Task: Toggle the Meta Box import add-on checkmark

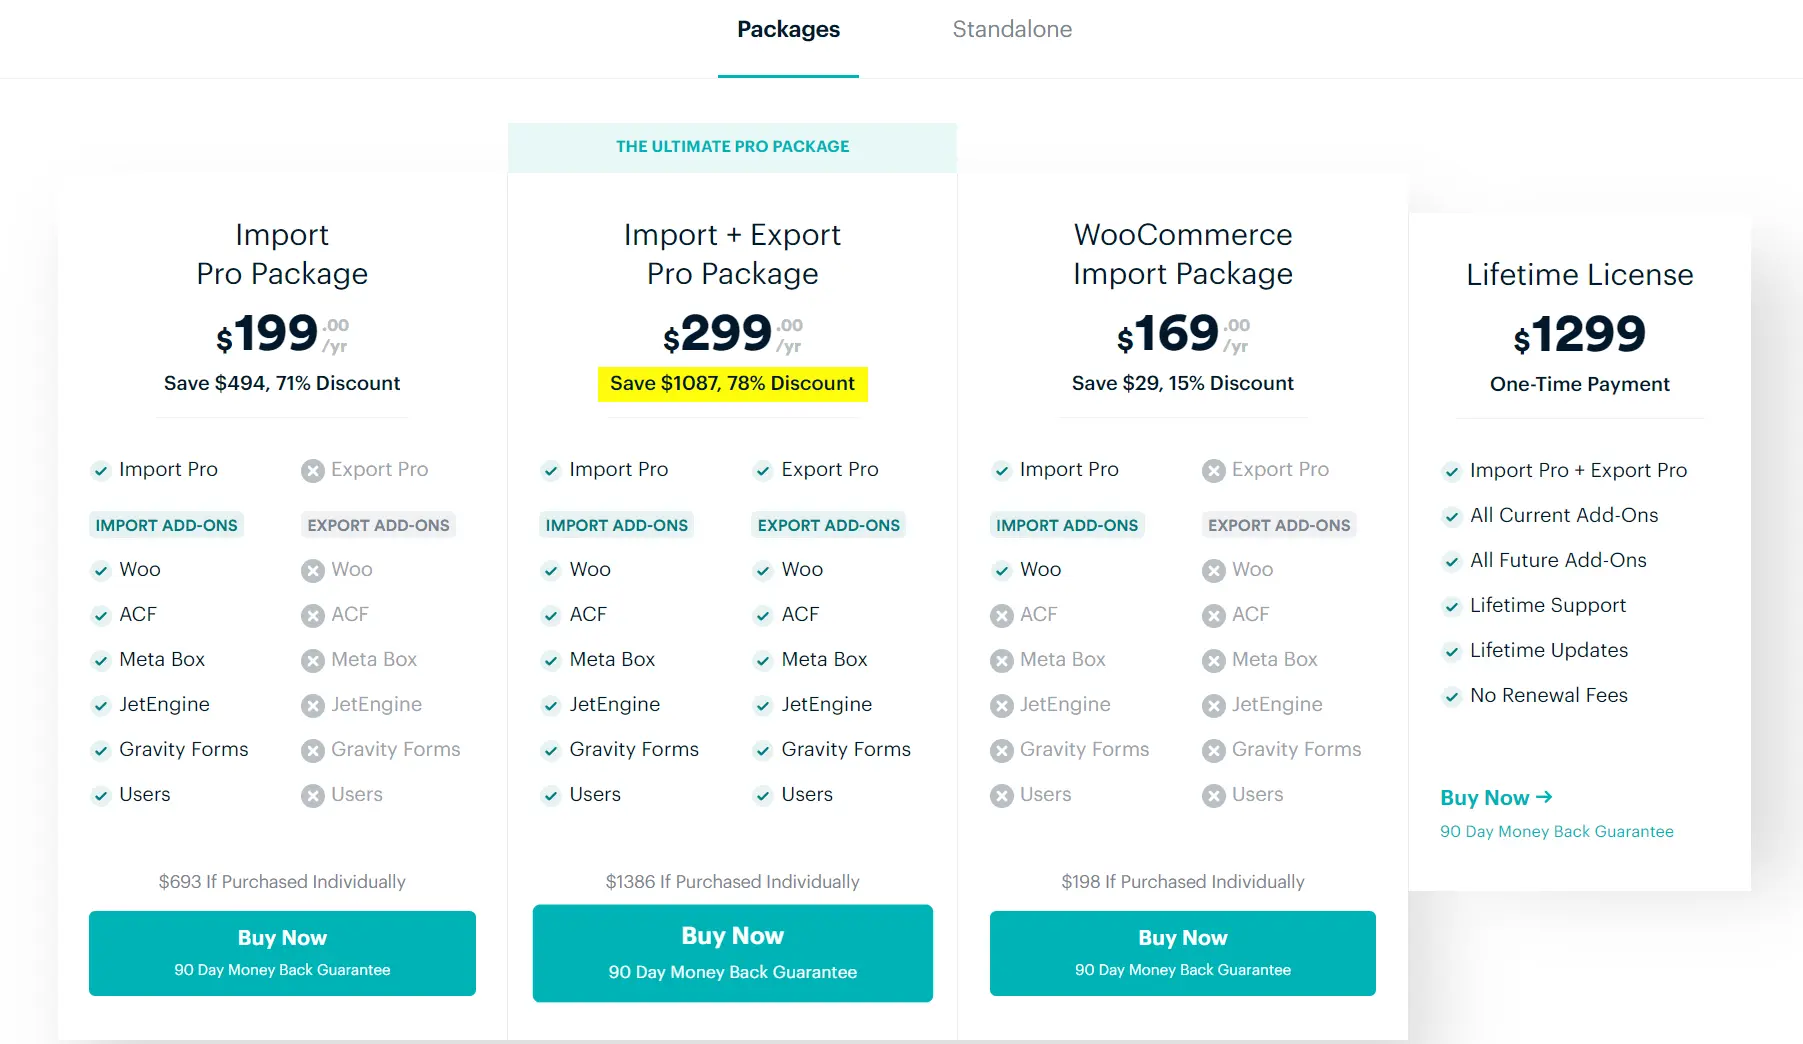Action: [x=101, y=660]
